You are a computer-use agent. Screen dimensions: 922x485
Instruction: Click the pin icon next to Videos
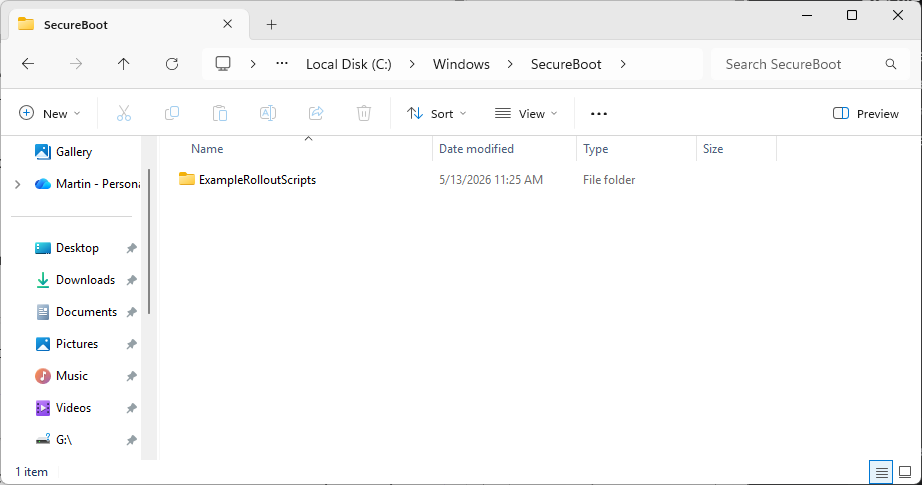tap(132, 408)
